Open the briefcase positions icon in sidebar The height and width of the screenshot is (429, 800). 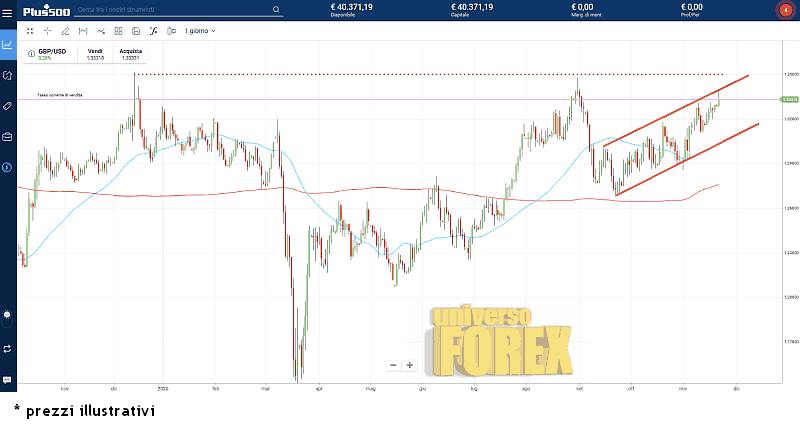pos(8,136)
